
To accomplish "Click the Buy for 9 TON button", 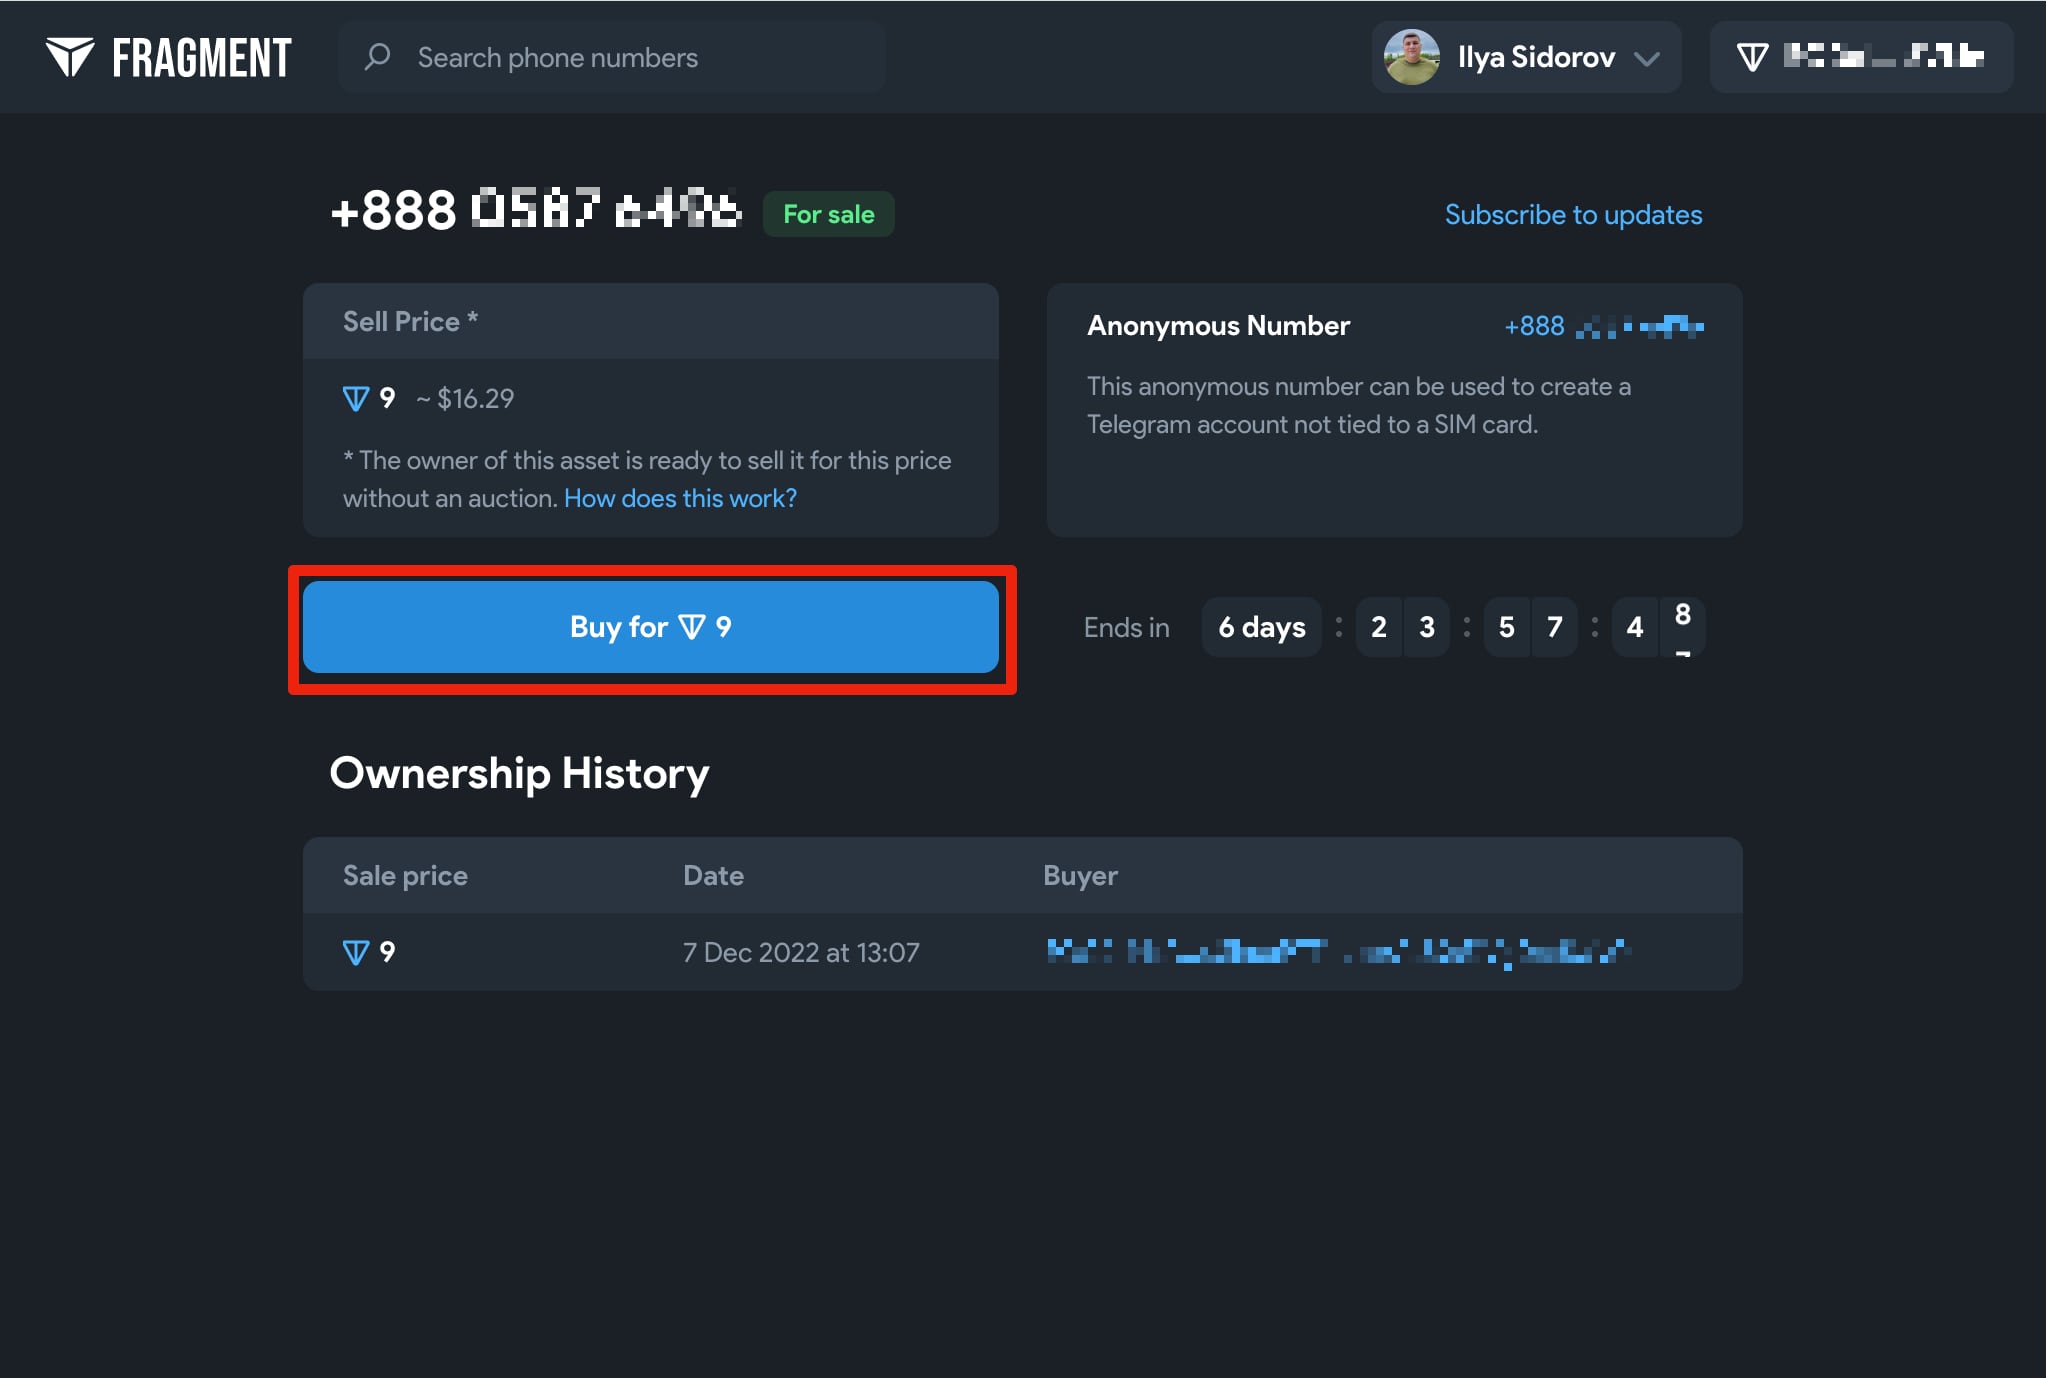I will (650, 627).
